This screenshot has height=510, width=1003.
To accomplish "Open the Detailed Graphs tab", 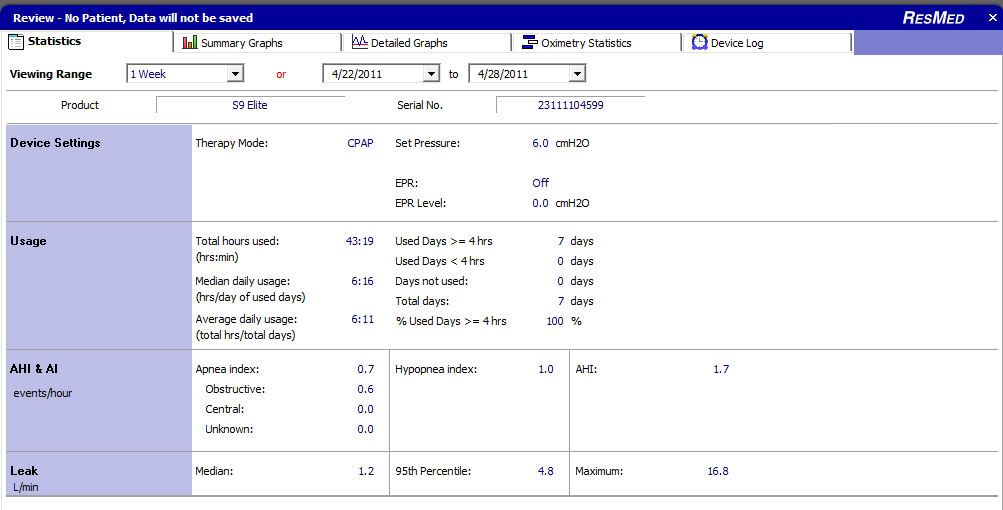I will (427, 42).
